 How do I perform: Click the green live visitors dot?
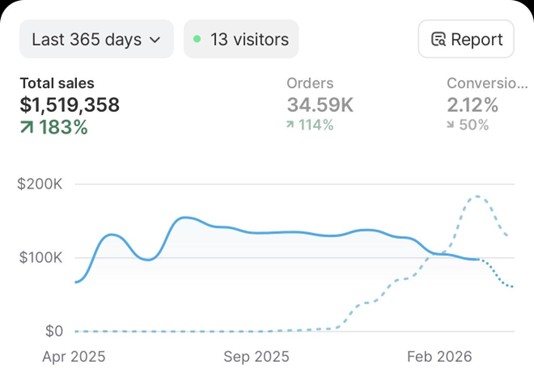[x=197, y=39]
